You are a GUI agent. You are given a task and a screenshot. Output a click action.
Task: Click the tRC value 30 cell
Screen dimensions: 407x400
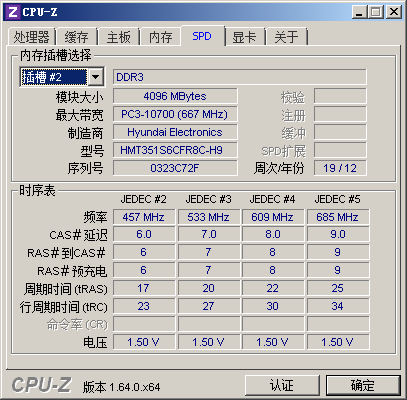[x=273, y=306]
